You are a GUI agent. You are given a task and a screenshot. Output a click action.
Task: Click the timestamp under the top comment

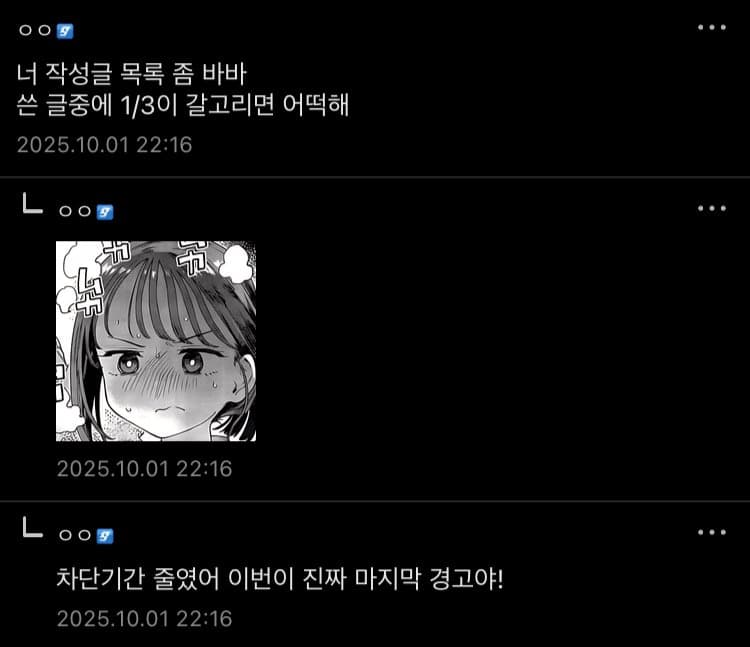point(104,145)
